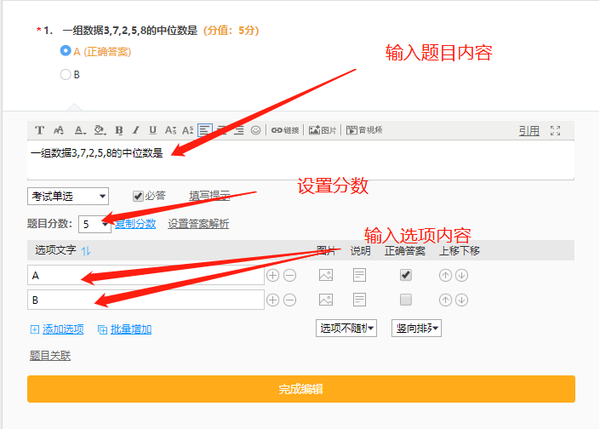Viewport: 600px width, 429px height.
Task: Click the 完成编辑 button
Action: 301,389
